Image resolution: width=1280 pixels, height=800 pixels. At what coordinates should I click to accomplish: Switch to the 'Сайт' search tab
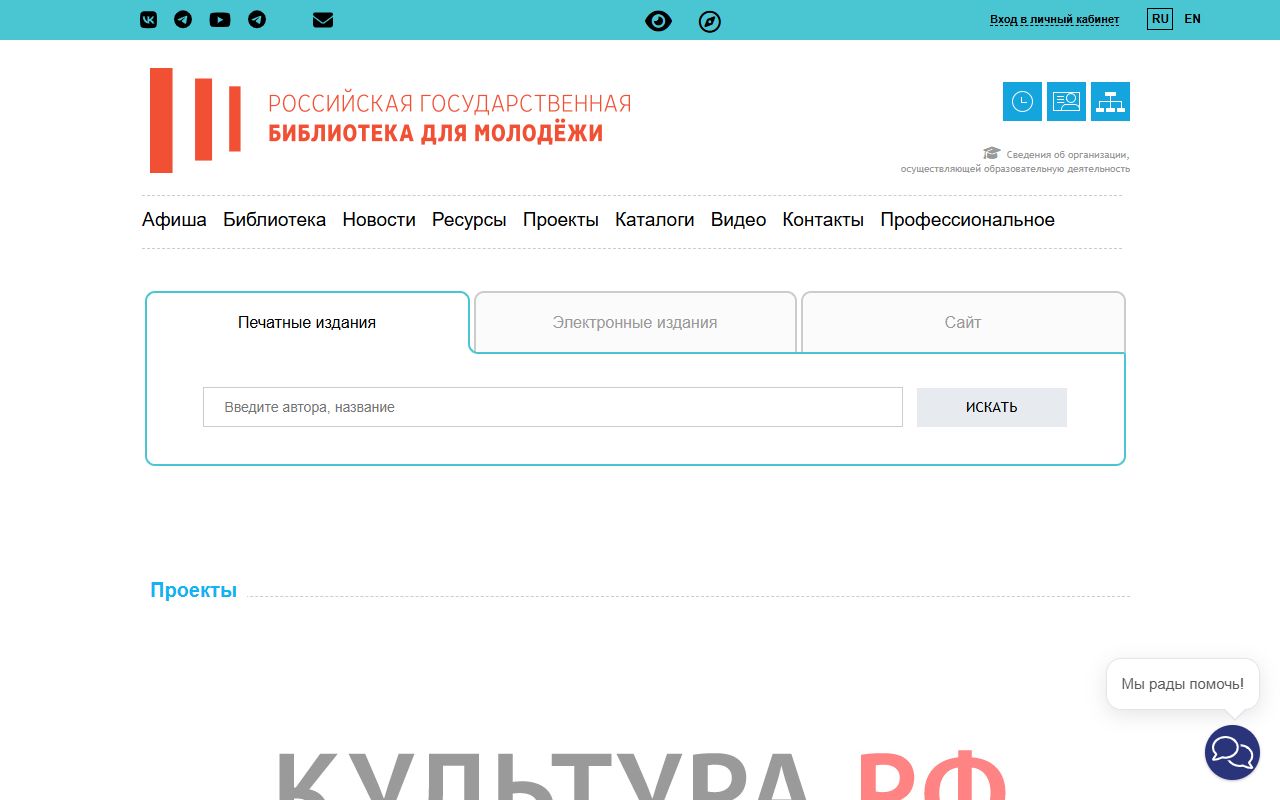pyautogui.click(x=963, y=322)
